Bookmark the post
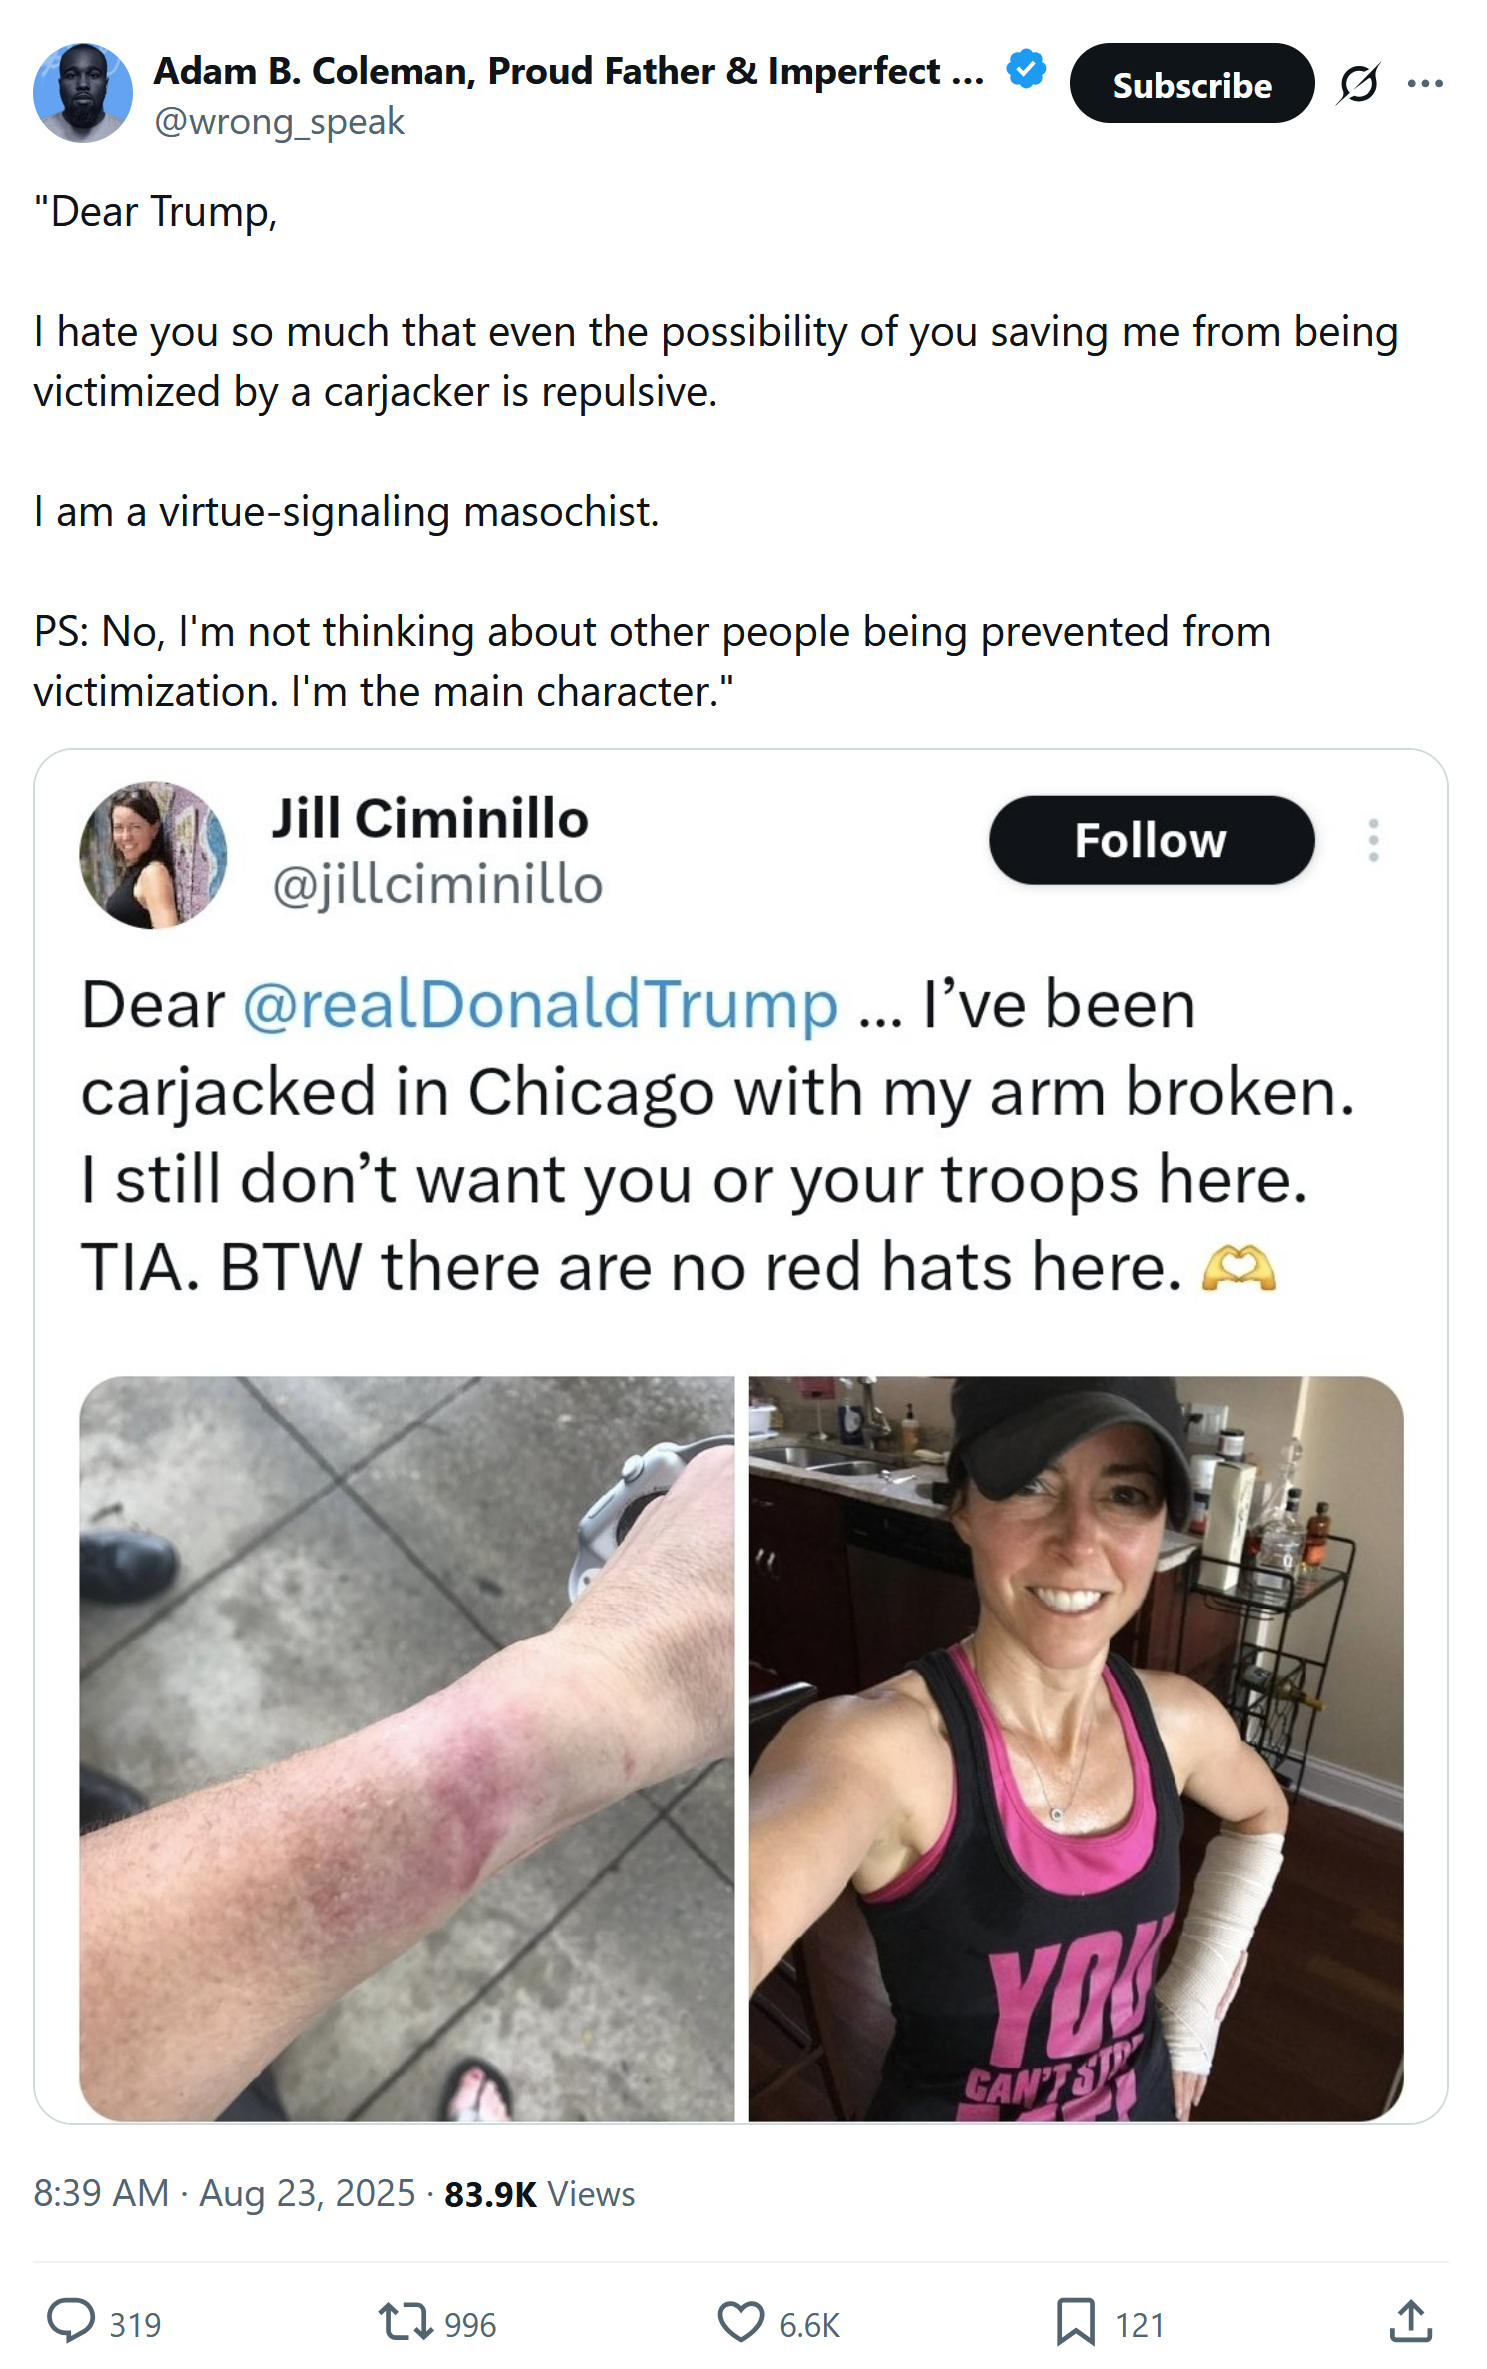 click(x=1076, y=2321)
